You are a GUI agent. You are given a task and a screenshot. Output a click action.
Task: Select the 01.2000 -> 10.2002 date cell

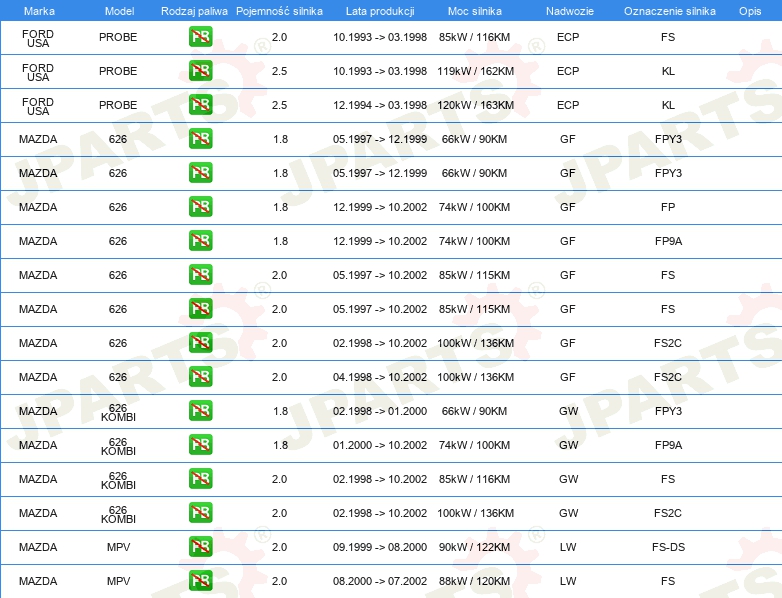pyautogui.click(x=380, y=445)
